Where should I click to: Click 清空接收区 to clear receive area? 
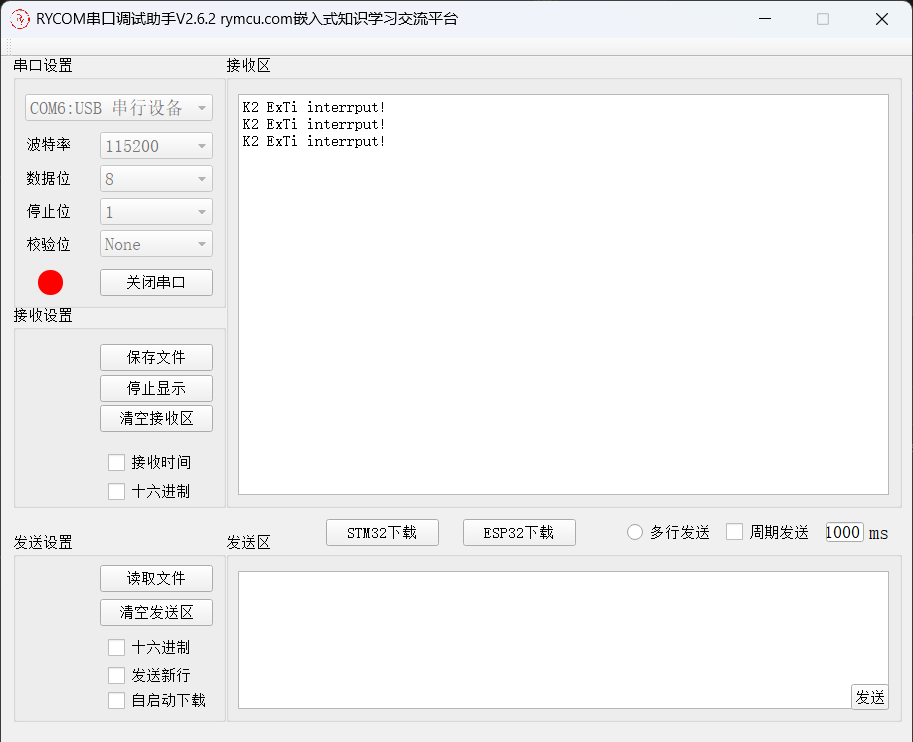tap(156, 418)
